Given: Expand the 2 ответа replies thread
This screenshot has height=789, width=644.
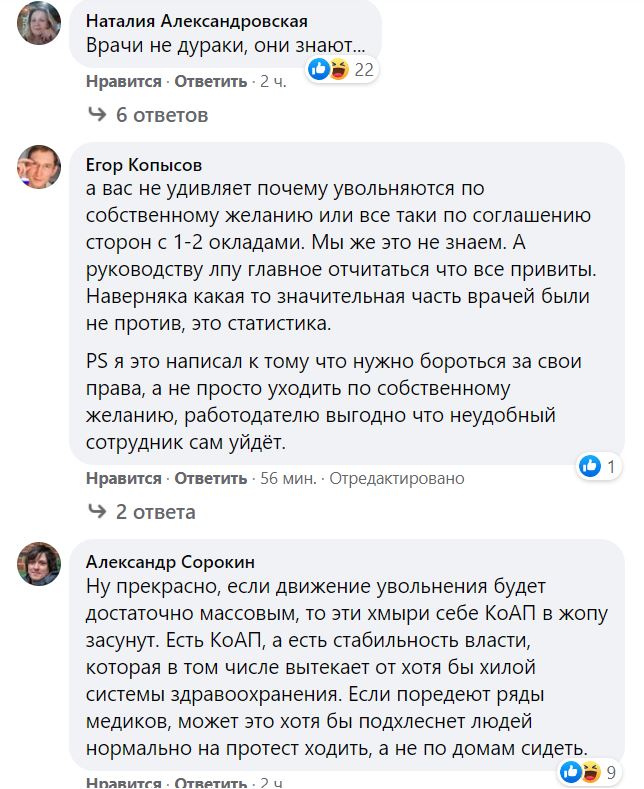Looking at the screenshot, I should click(x=156, y=512).
